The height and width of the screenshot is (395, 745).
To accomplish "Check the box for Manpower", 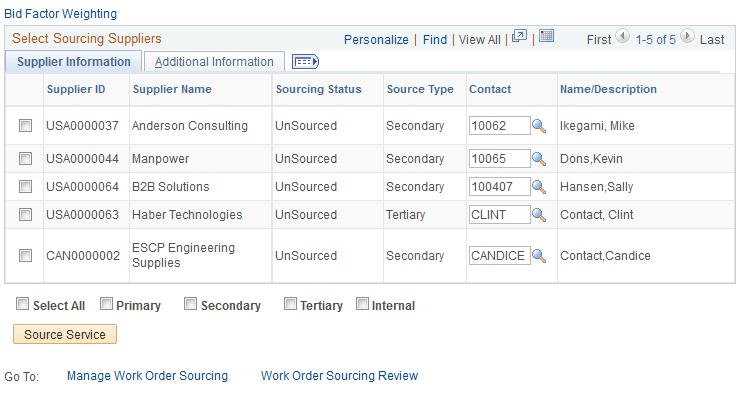I will (x=25, y=159).
